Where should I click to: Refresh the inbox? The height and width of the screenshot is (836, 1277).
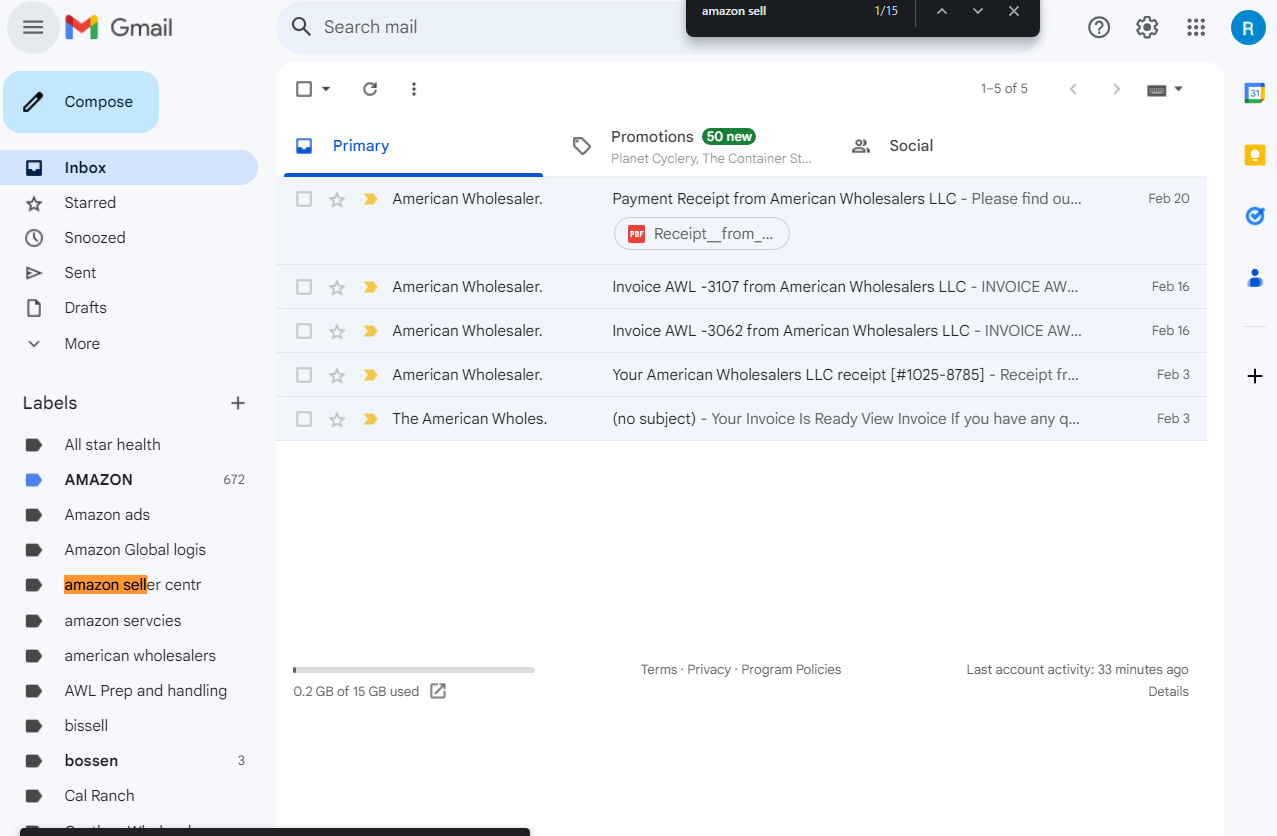pos(370,89)
